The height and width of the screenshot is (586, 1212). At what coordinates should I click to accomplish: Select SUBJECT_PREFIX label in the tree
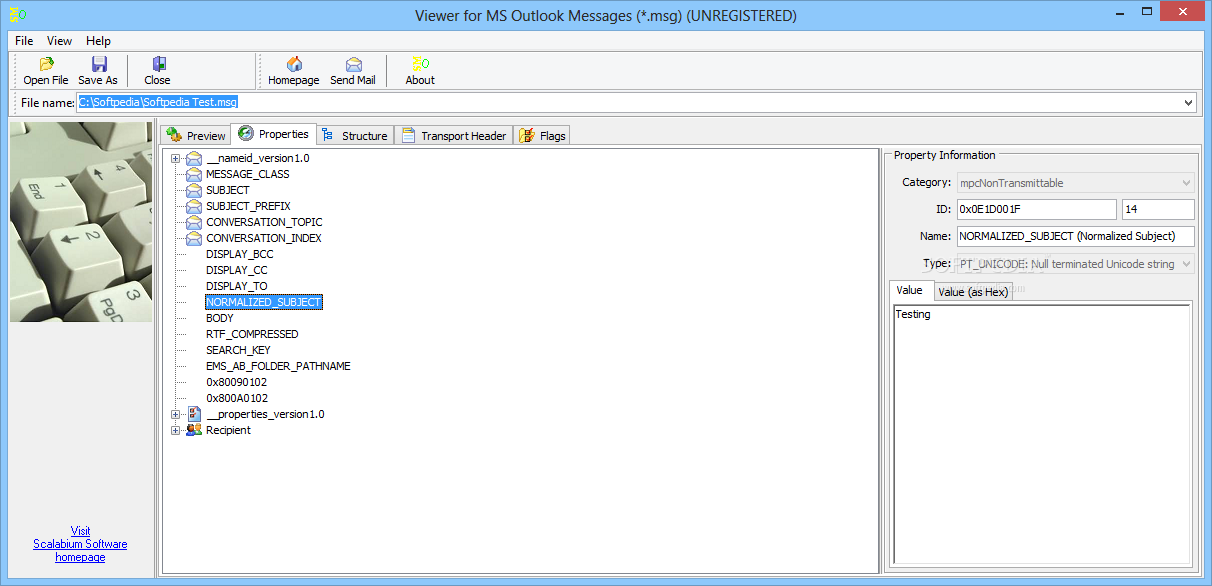point(248,206)
